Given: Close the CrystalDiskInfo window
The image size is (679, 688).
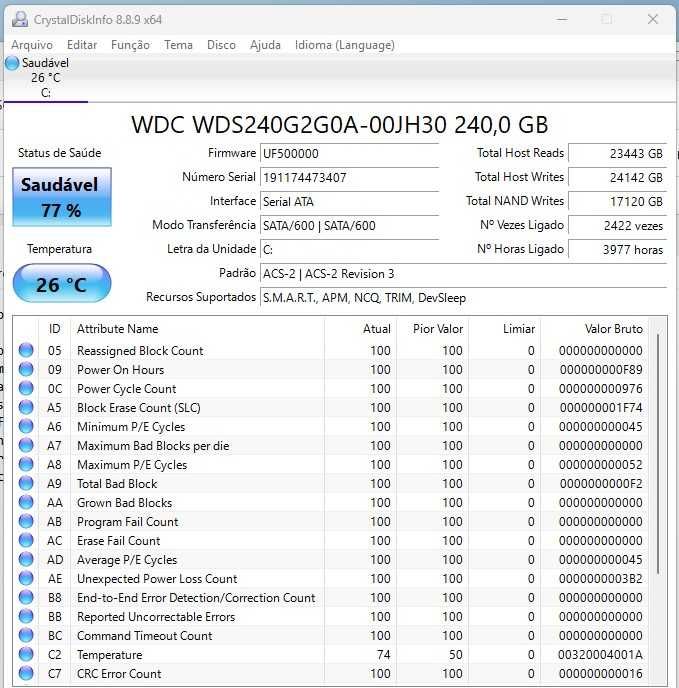Looking at the screenshot, I should click(x=653, y=19).
